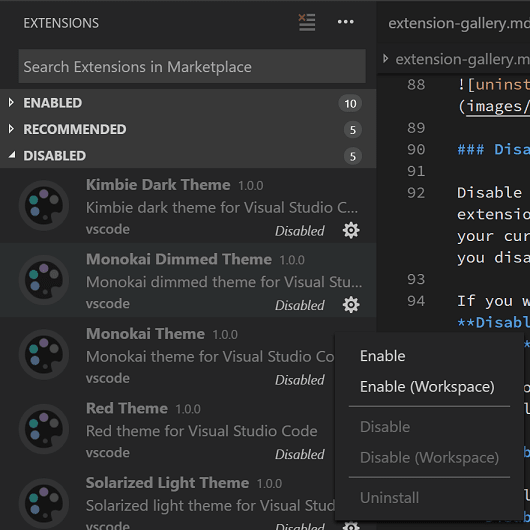Screen dimensions: 530x530
Task: Click line number 92 in the editor
Action: [x=416, y=193]
